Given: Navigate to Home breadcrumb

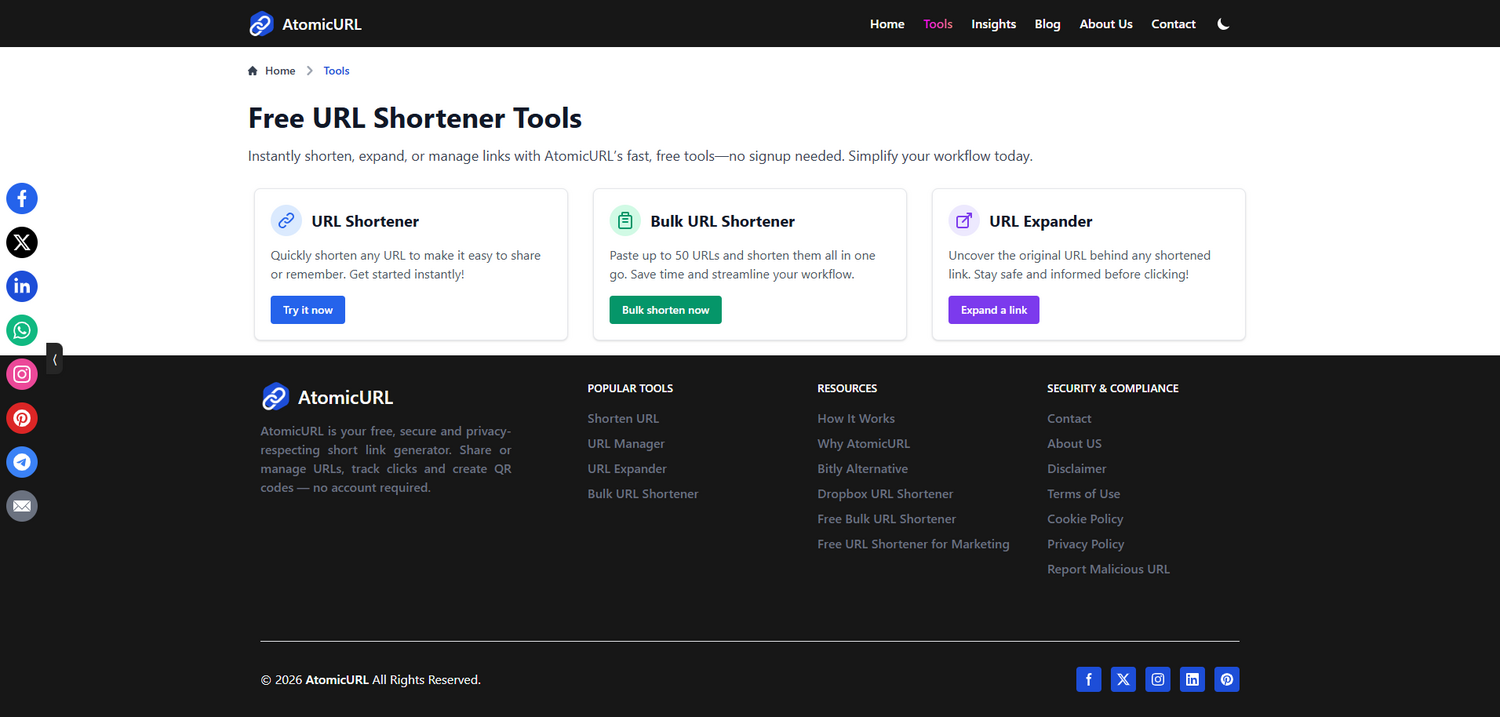Looking at the screenshot, I should [279, 71].
